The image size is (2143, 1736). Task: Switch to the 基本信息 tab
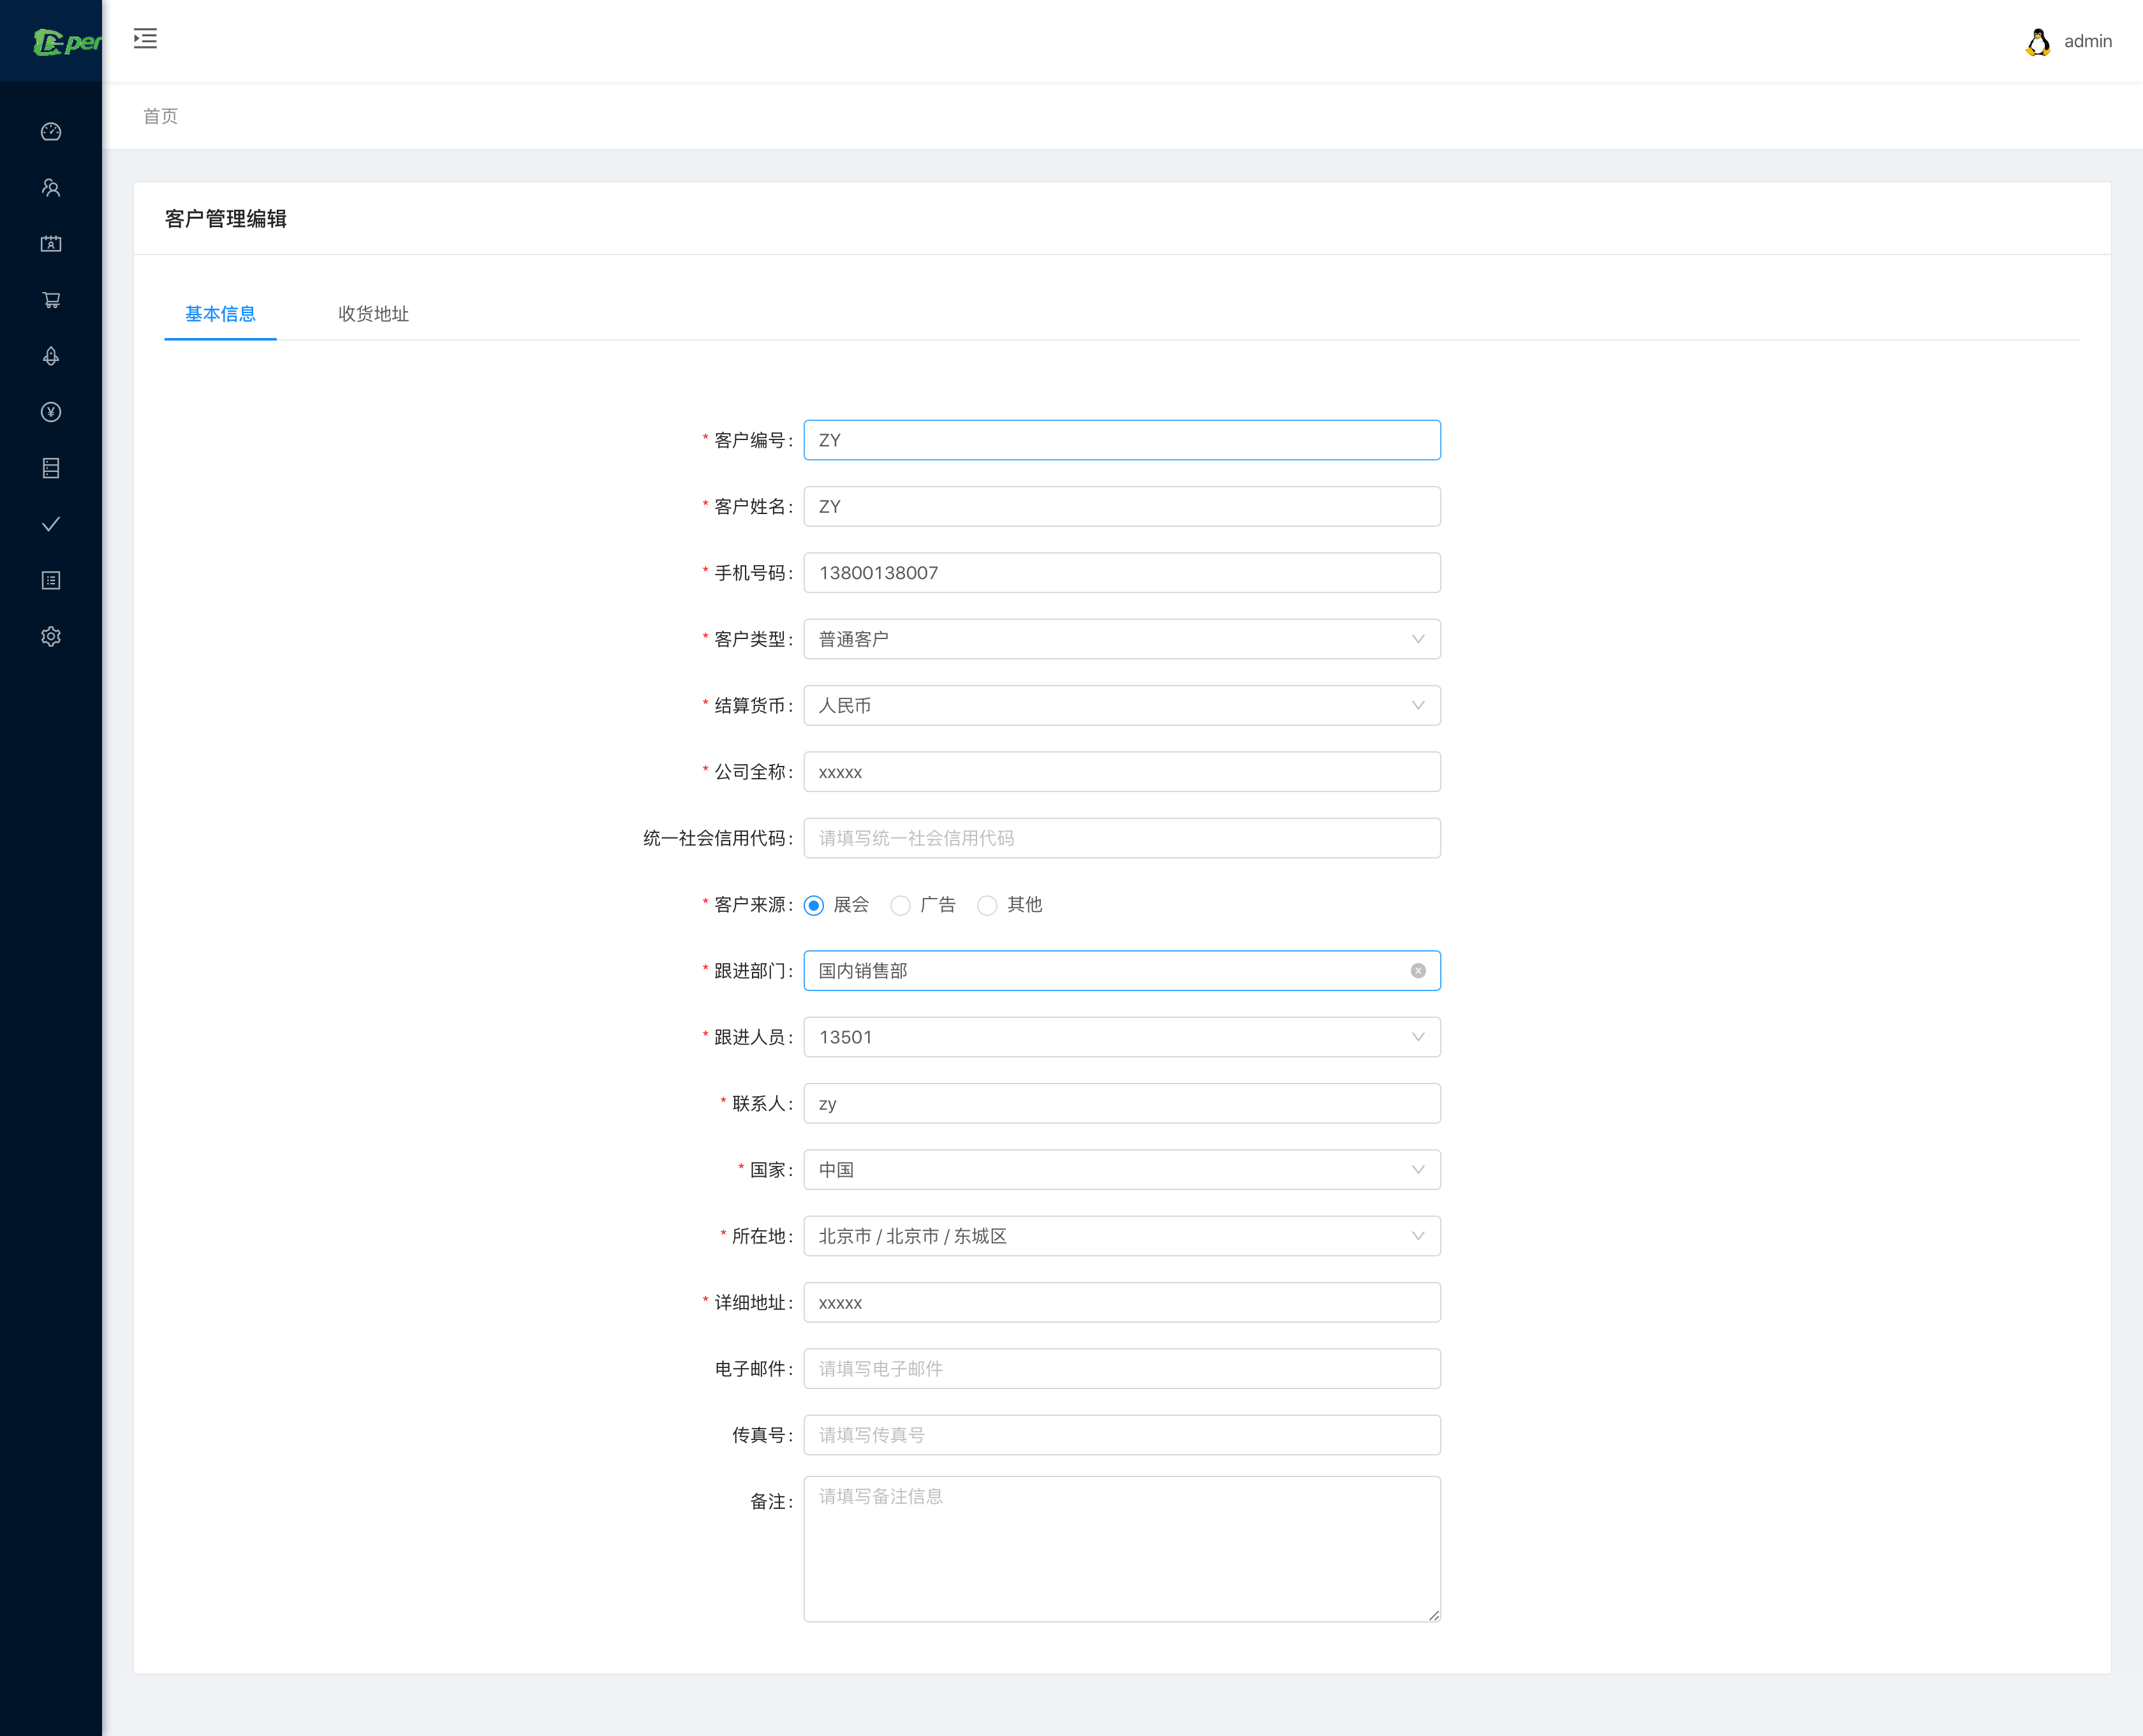point(220,314)
